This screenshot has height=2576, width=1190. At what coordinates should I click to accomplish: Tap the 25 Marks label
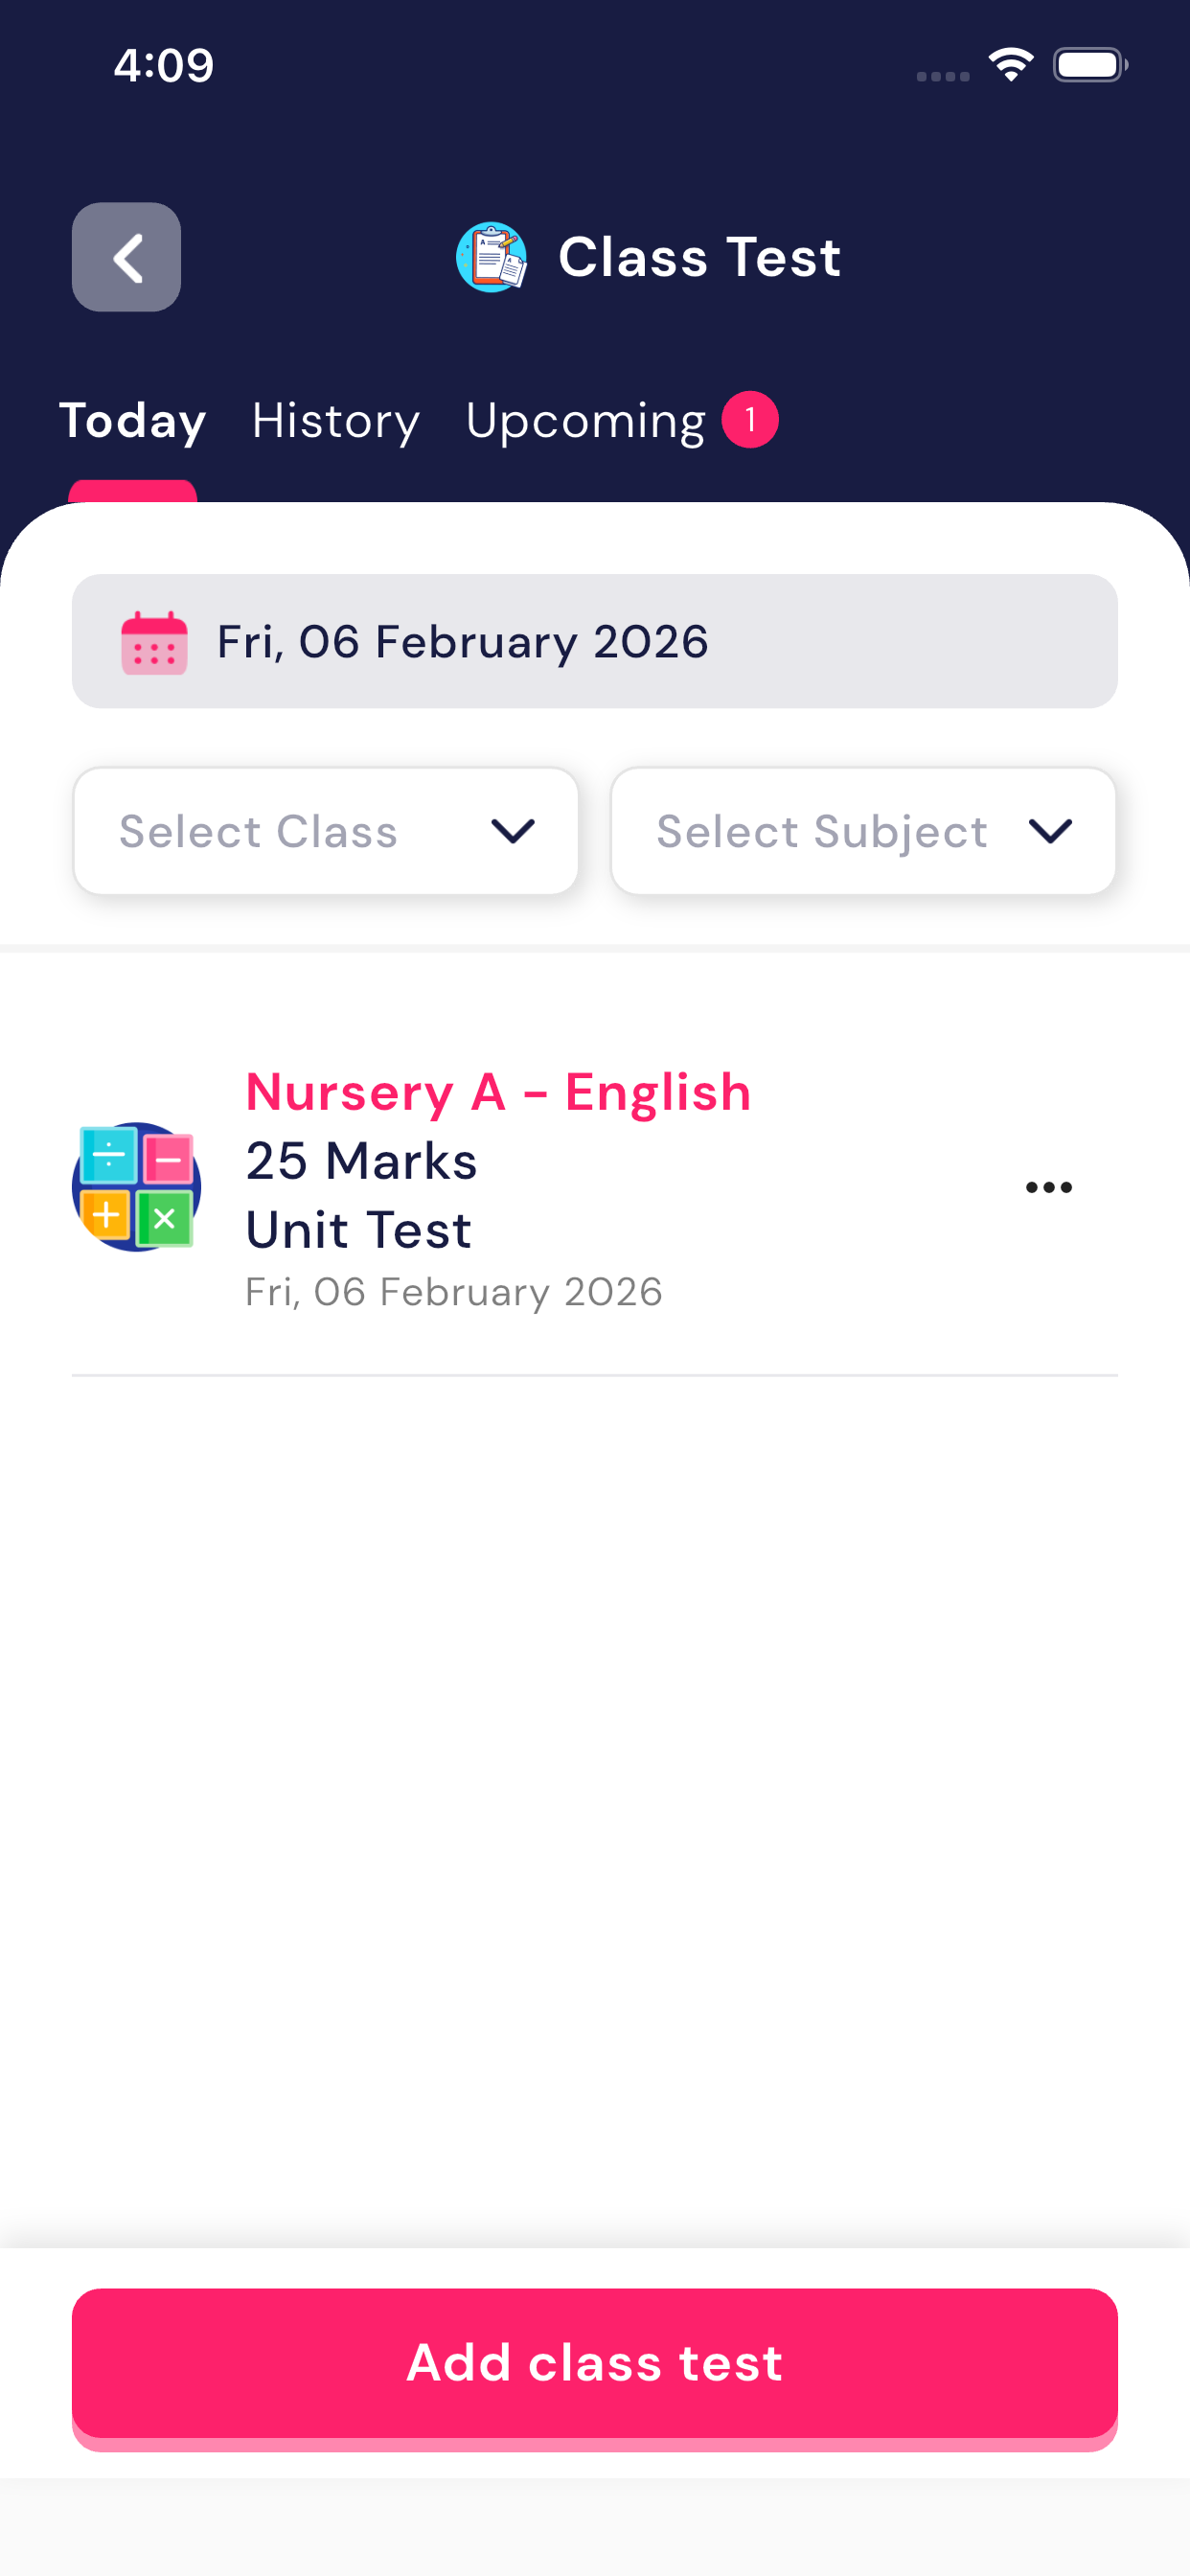(361, 1161)
